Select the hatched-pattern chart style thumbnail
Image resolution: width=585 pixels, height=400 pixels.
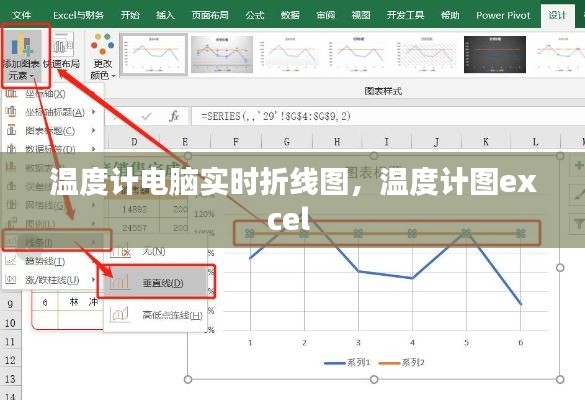pos(426,54)
